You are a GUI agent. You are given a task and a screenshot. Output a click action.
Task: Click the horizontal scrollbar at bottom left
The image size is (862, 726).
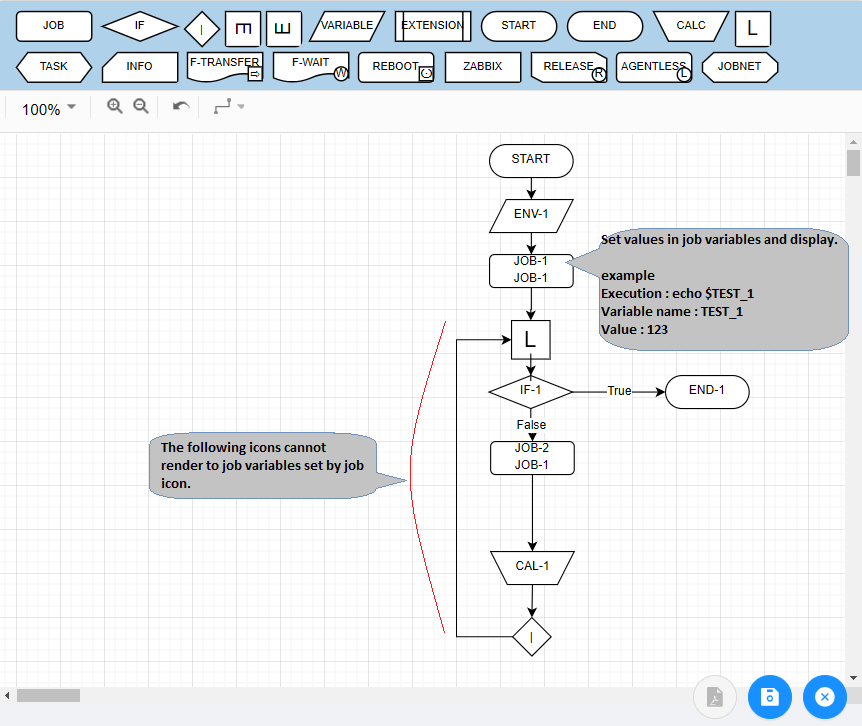[x=47, y=695]
